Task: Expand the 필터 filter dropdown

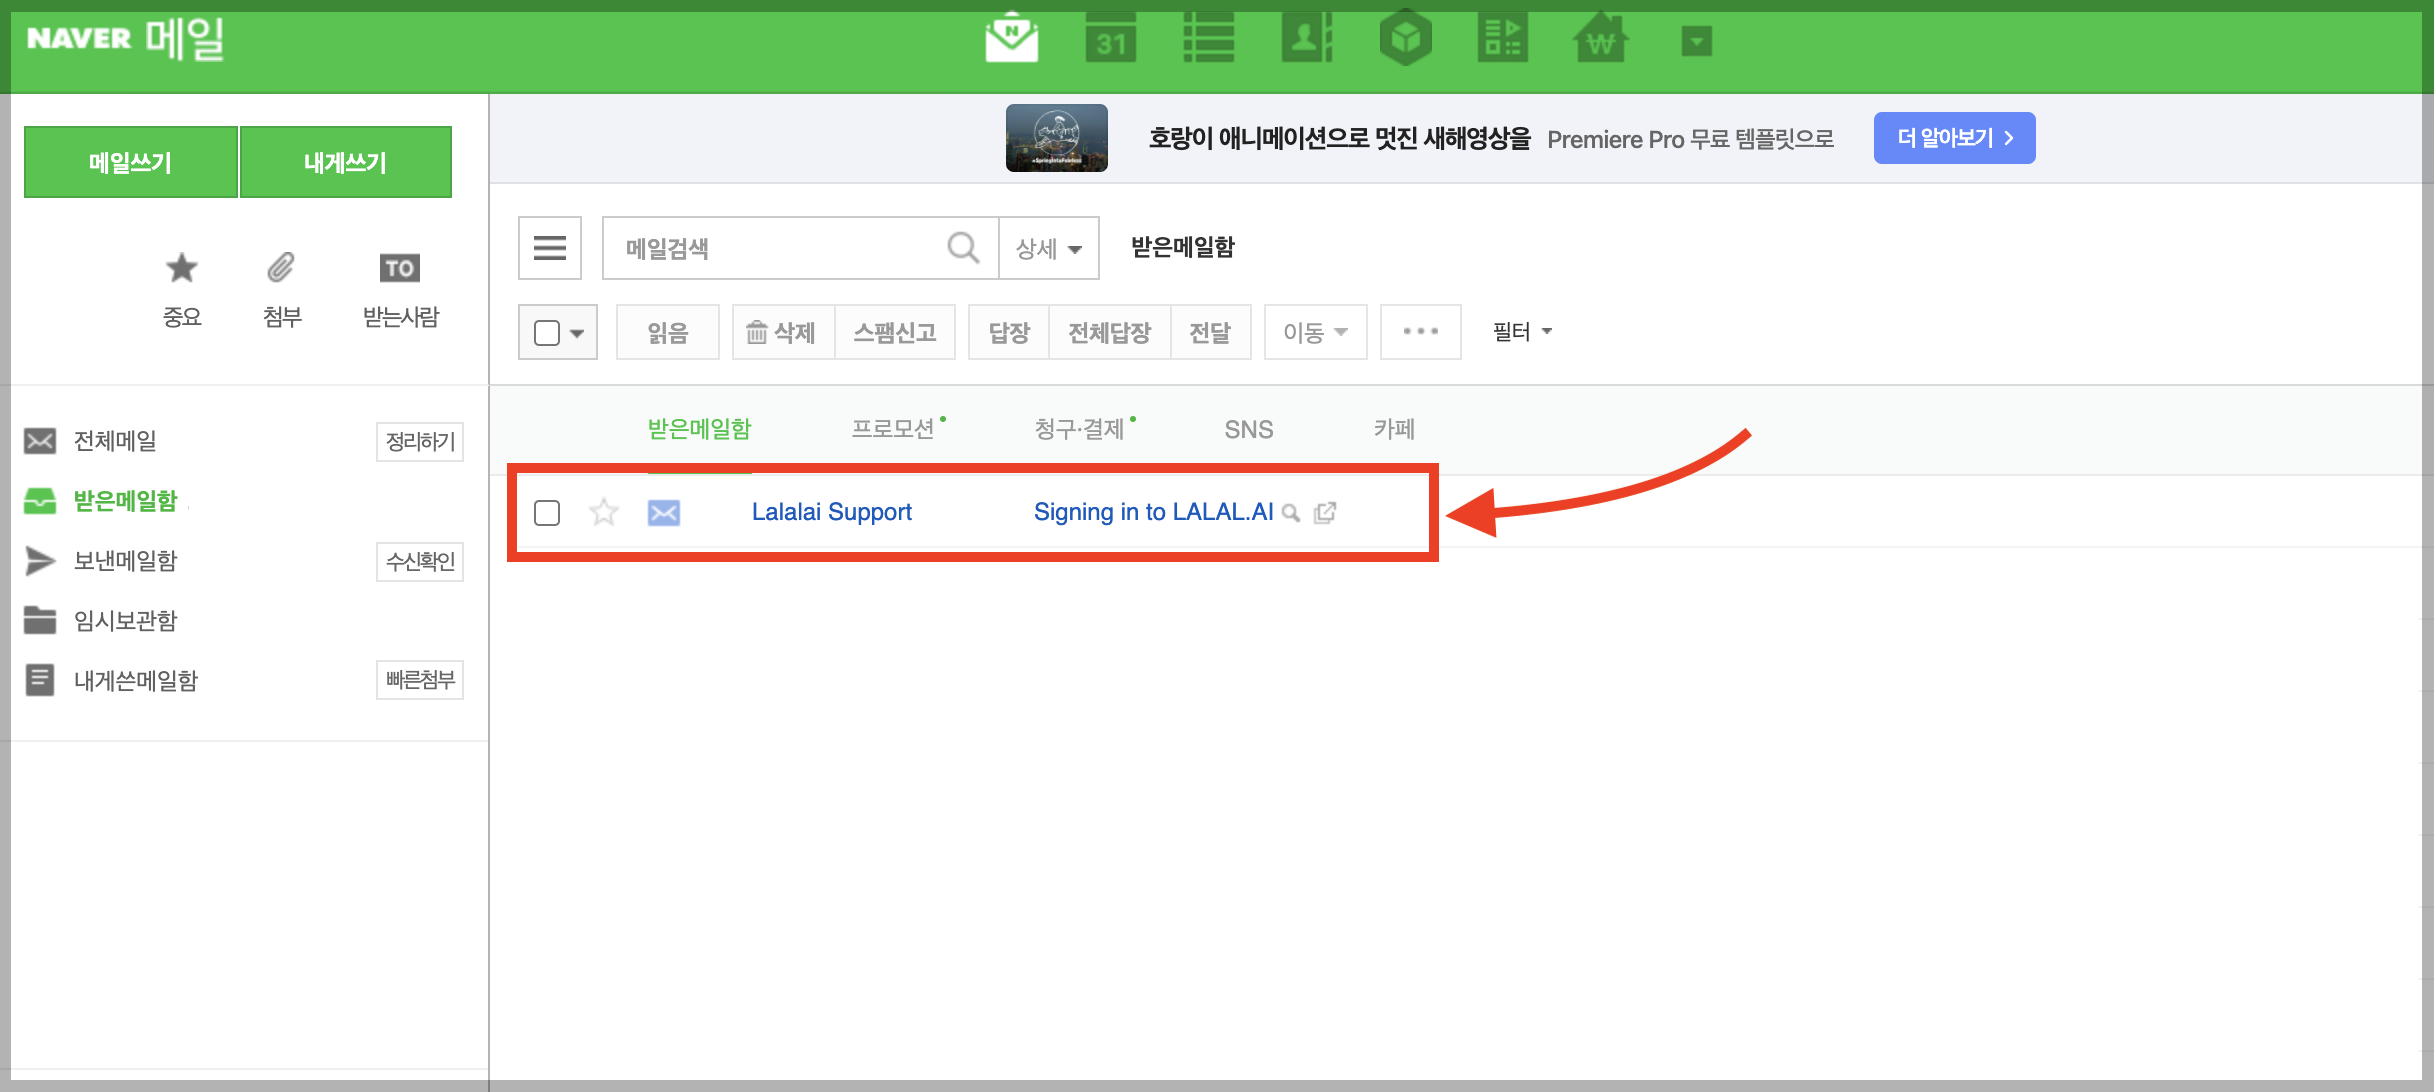Action: click(1521, 331)
